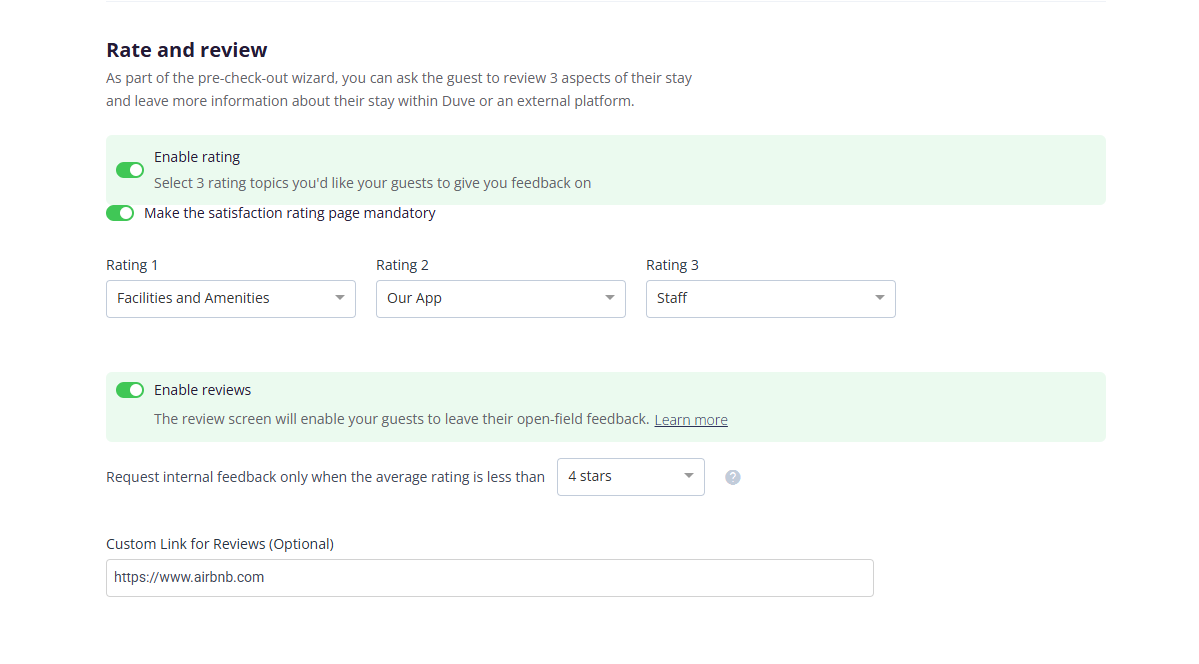1199x664 pixels.
Task: Click the Request internal feedback text
Action: (x=325, y=477)
